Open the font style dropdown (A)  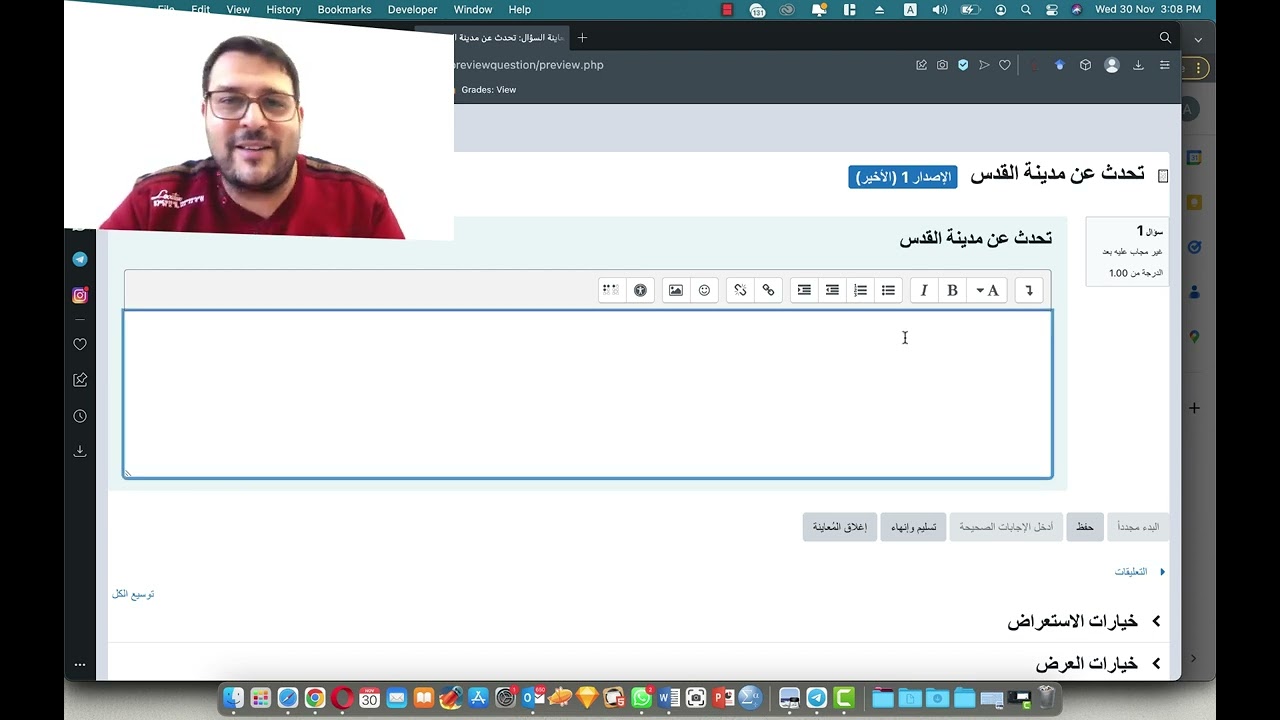pos(987,290)
